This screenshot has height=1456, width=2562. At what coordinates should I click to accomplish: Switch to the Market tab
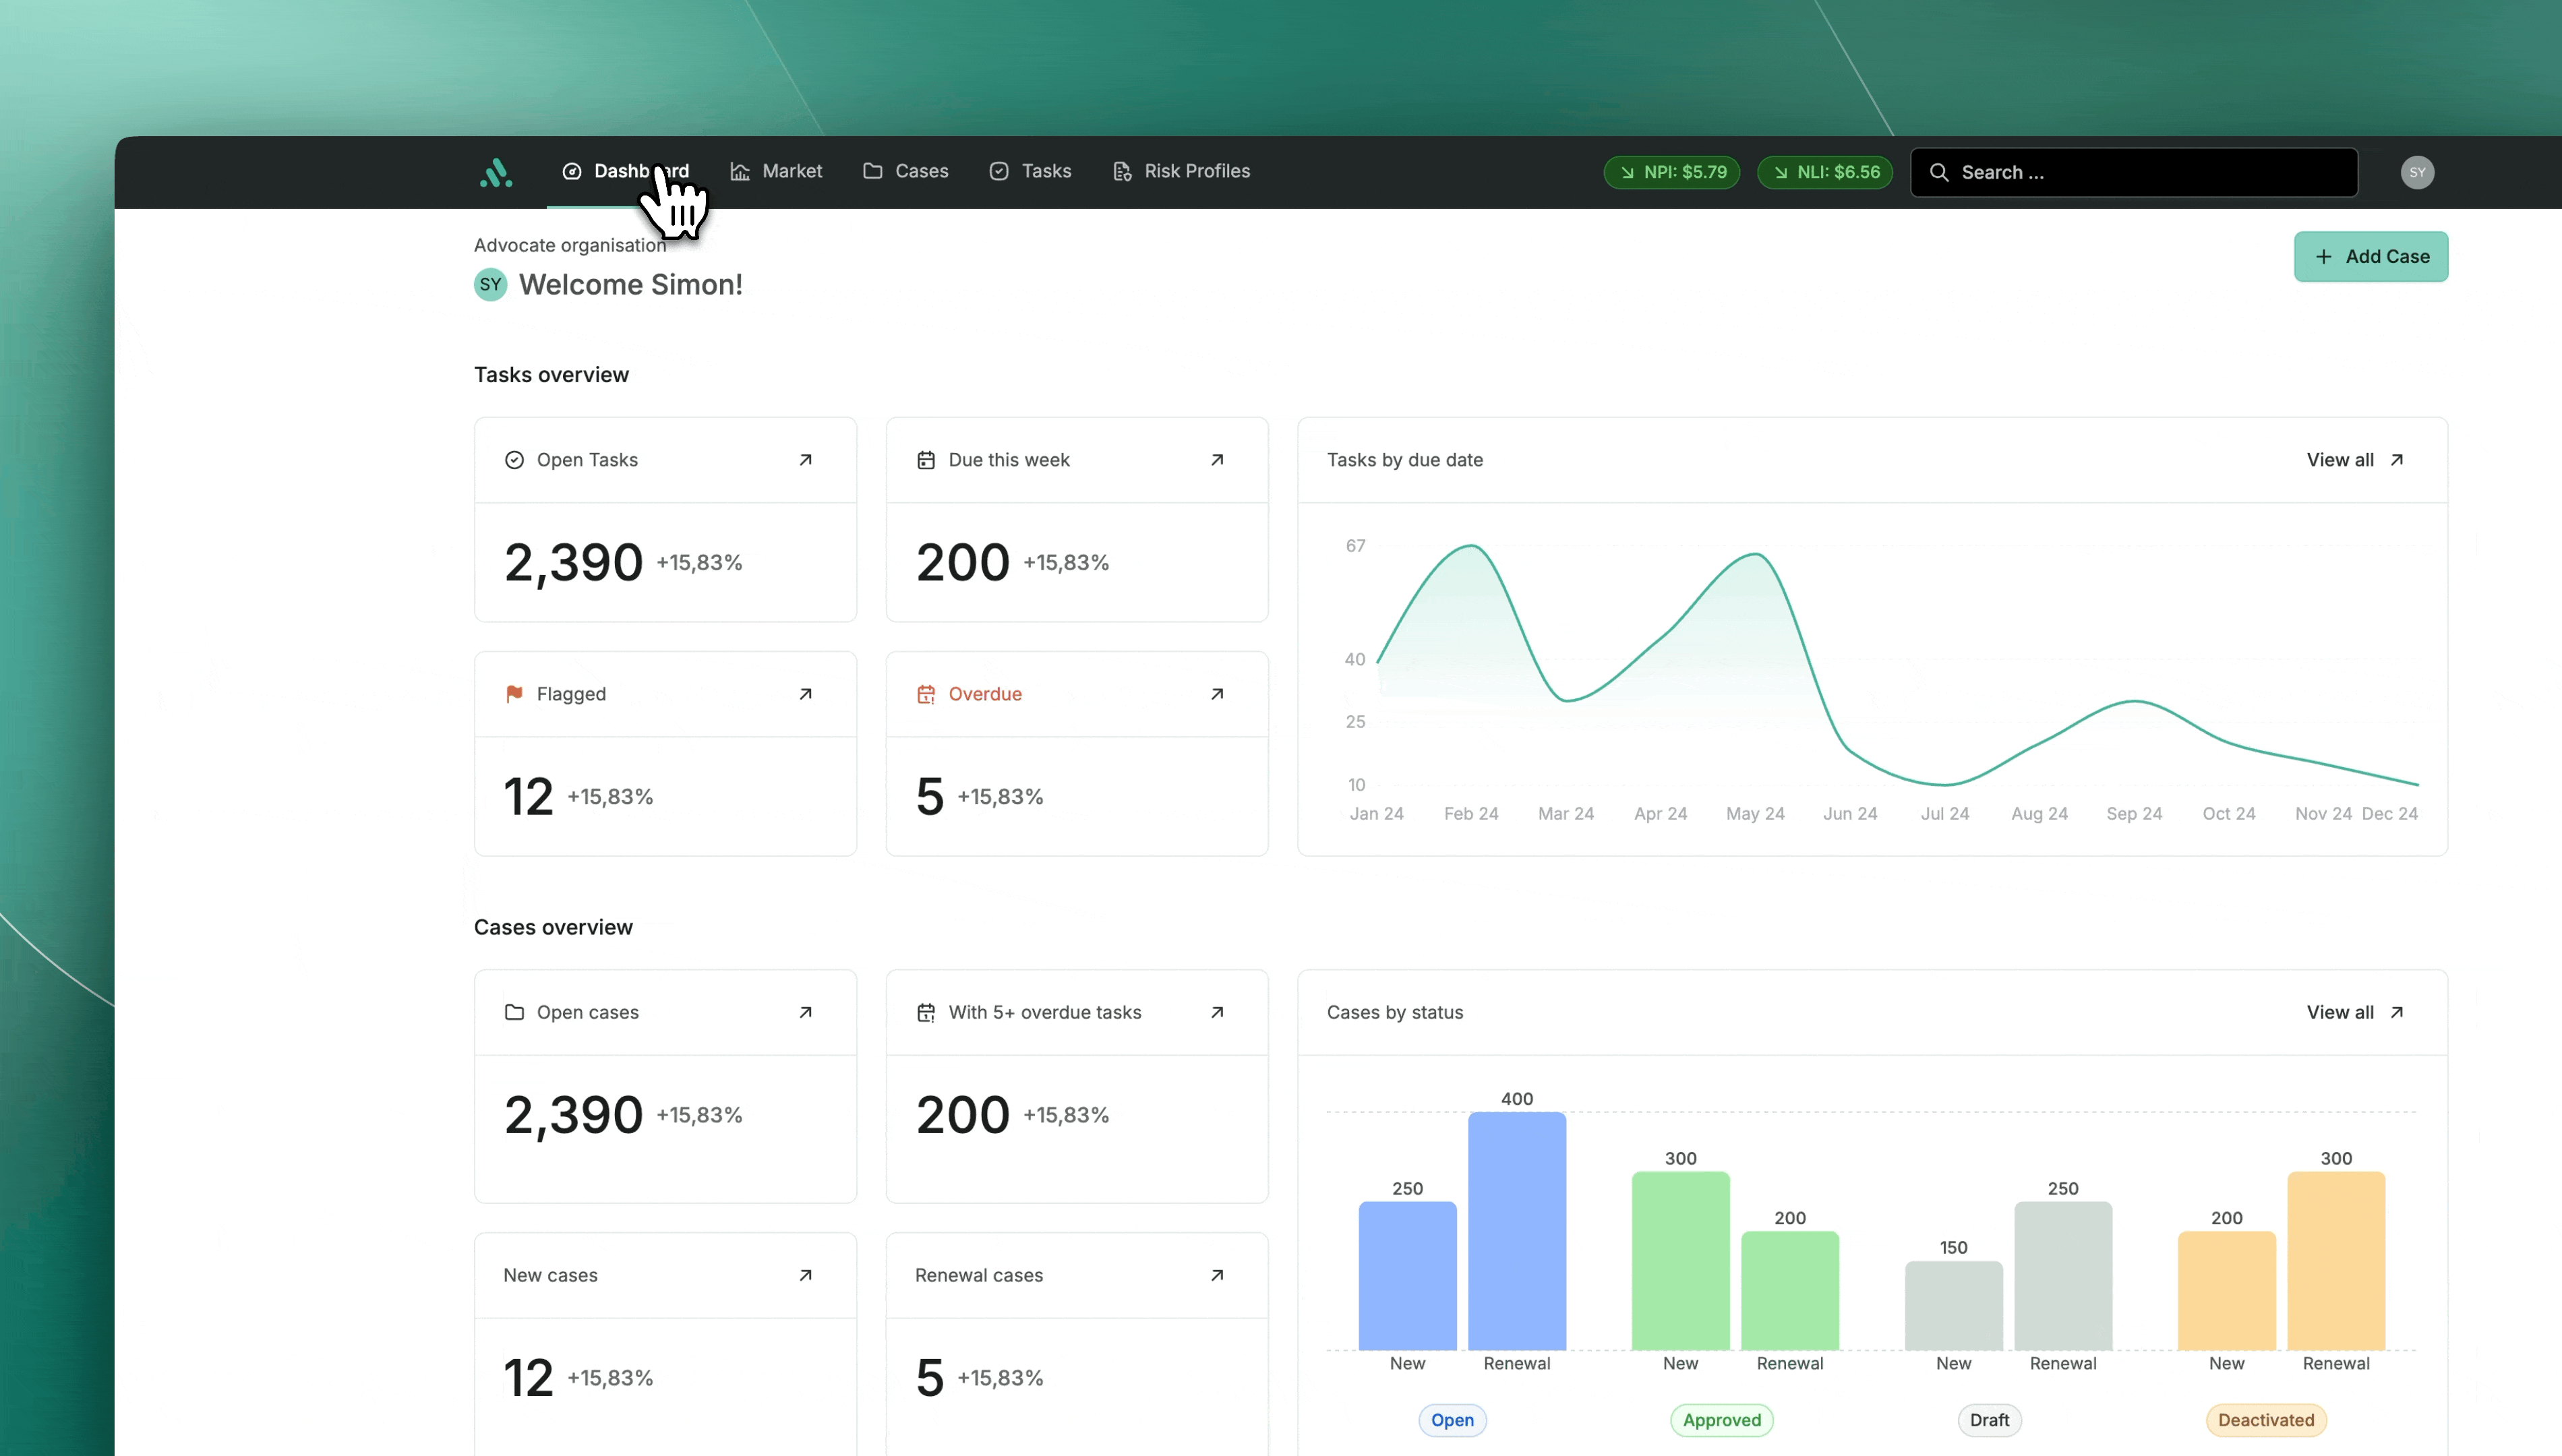coord(776,171)
